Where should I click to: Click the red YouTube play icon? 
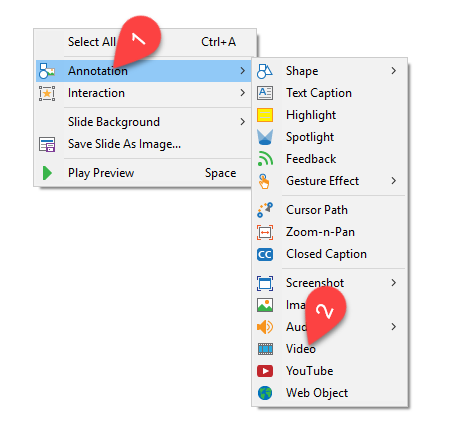click(x=265, y=371)
